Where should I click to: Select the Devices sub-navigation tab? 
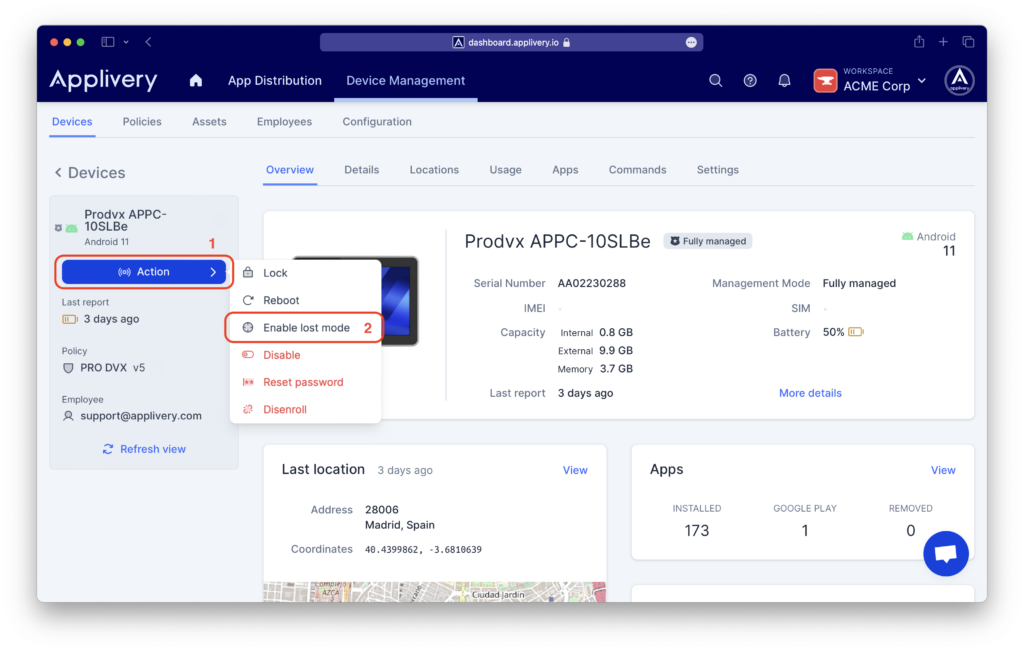(x=72, y=121)
